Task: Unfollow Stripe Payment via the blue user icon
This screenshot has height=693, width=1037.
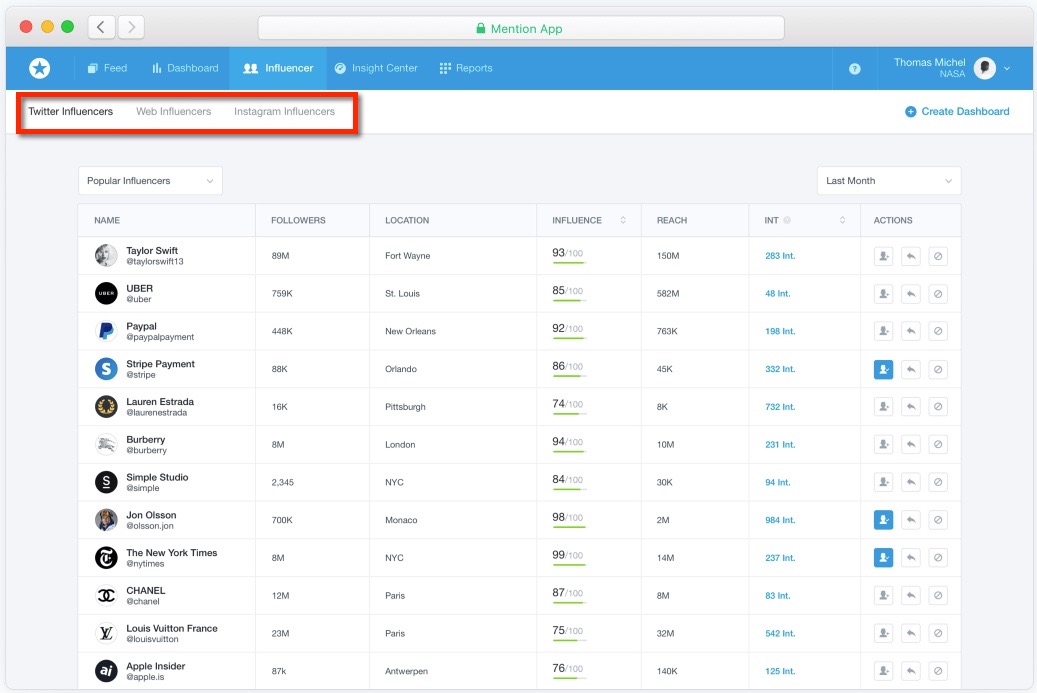Action: pyautogui.click(x=884, y=369)
